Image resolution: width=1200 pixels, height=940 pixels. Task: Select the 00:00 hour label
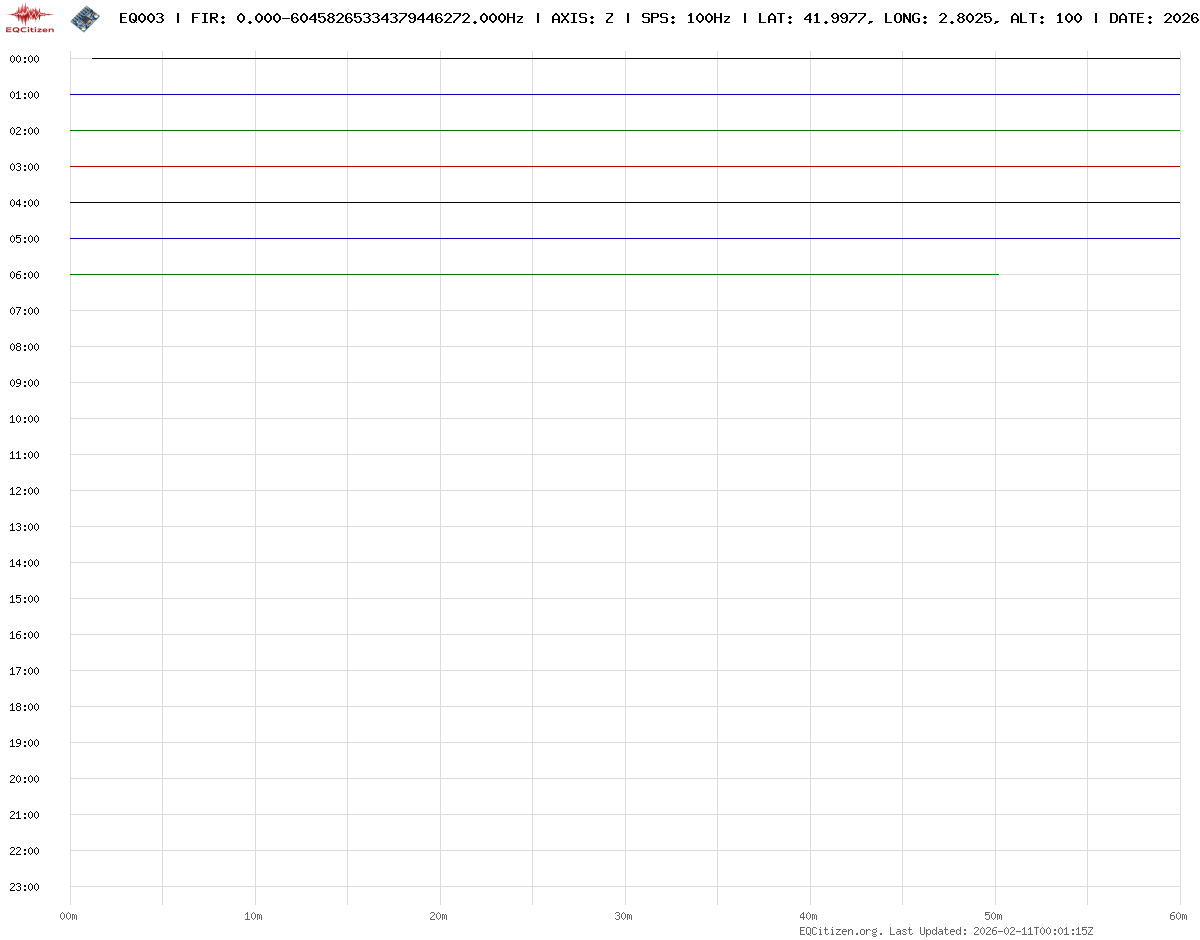[x=24, y=59]
